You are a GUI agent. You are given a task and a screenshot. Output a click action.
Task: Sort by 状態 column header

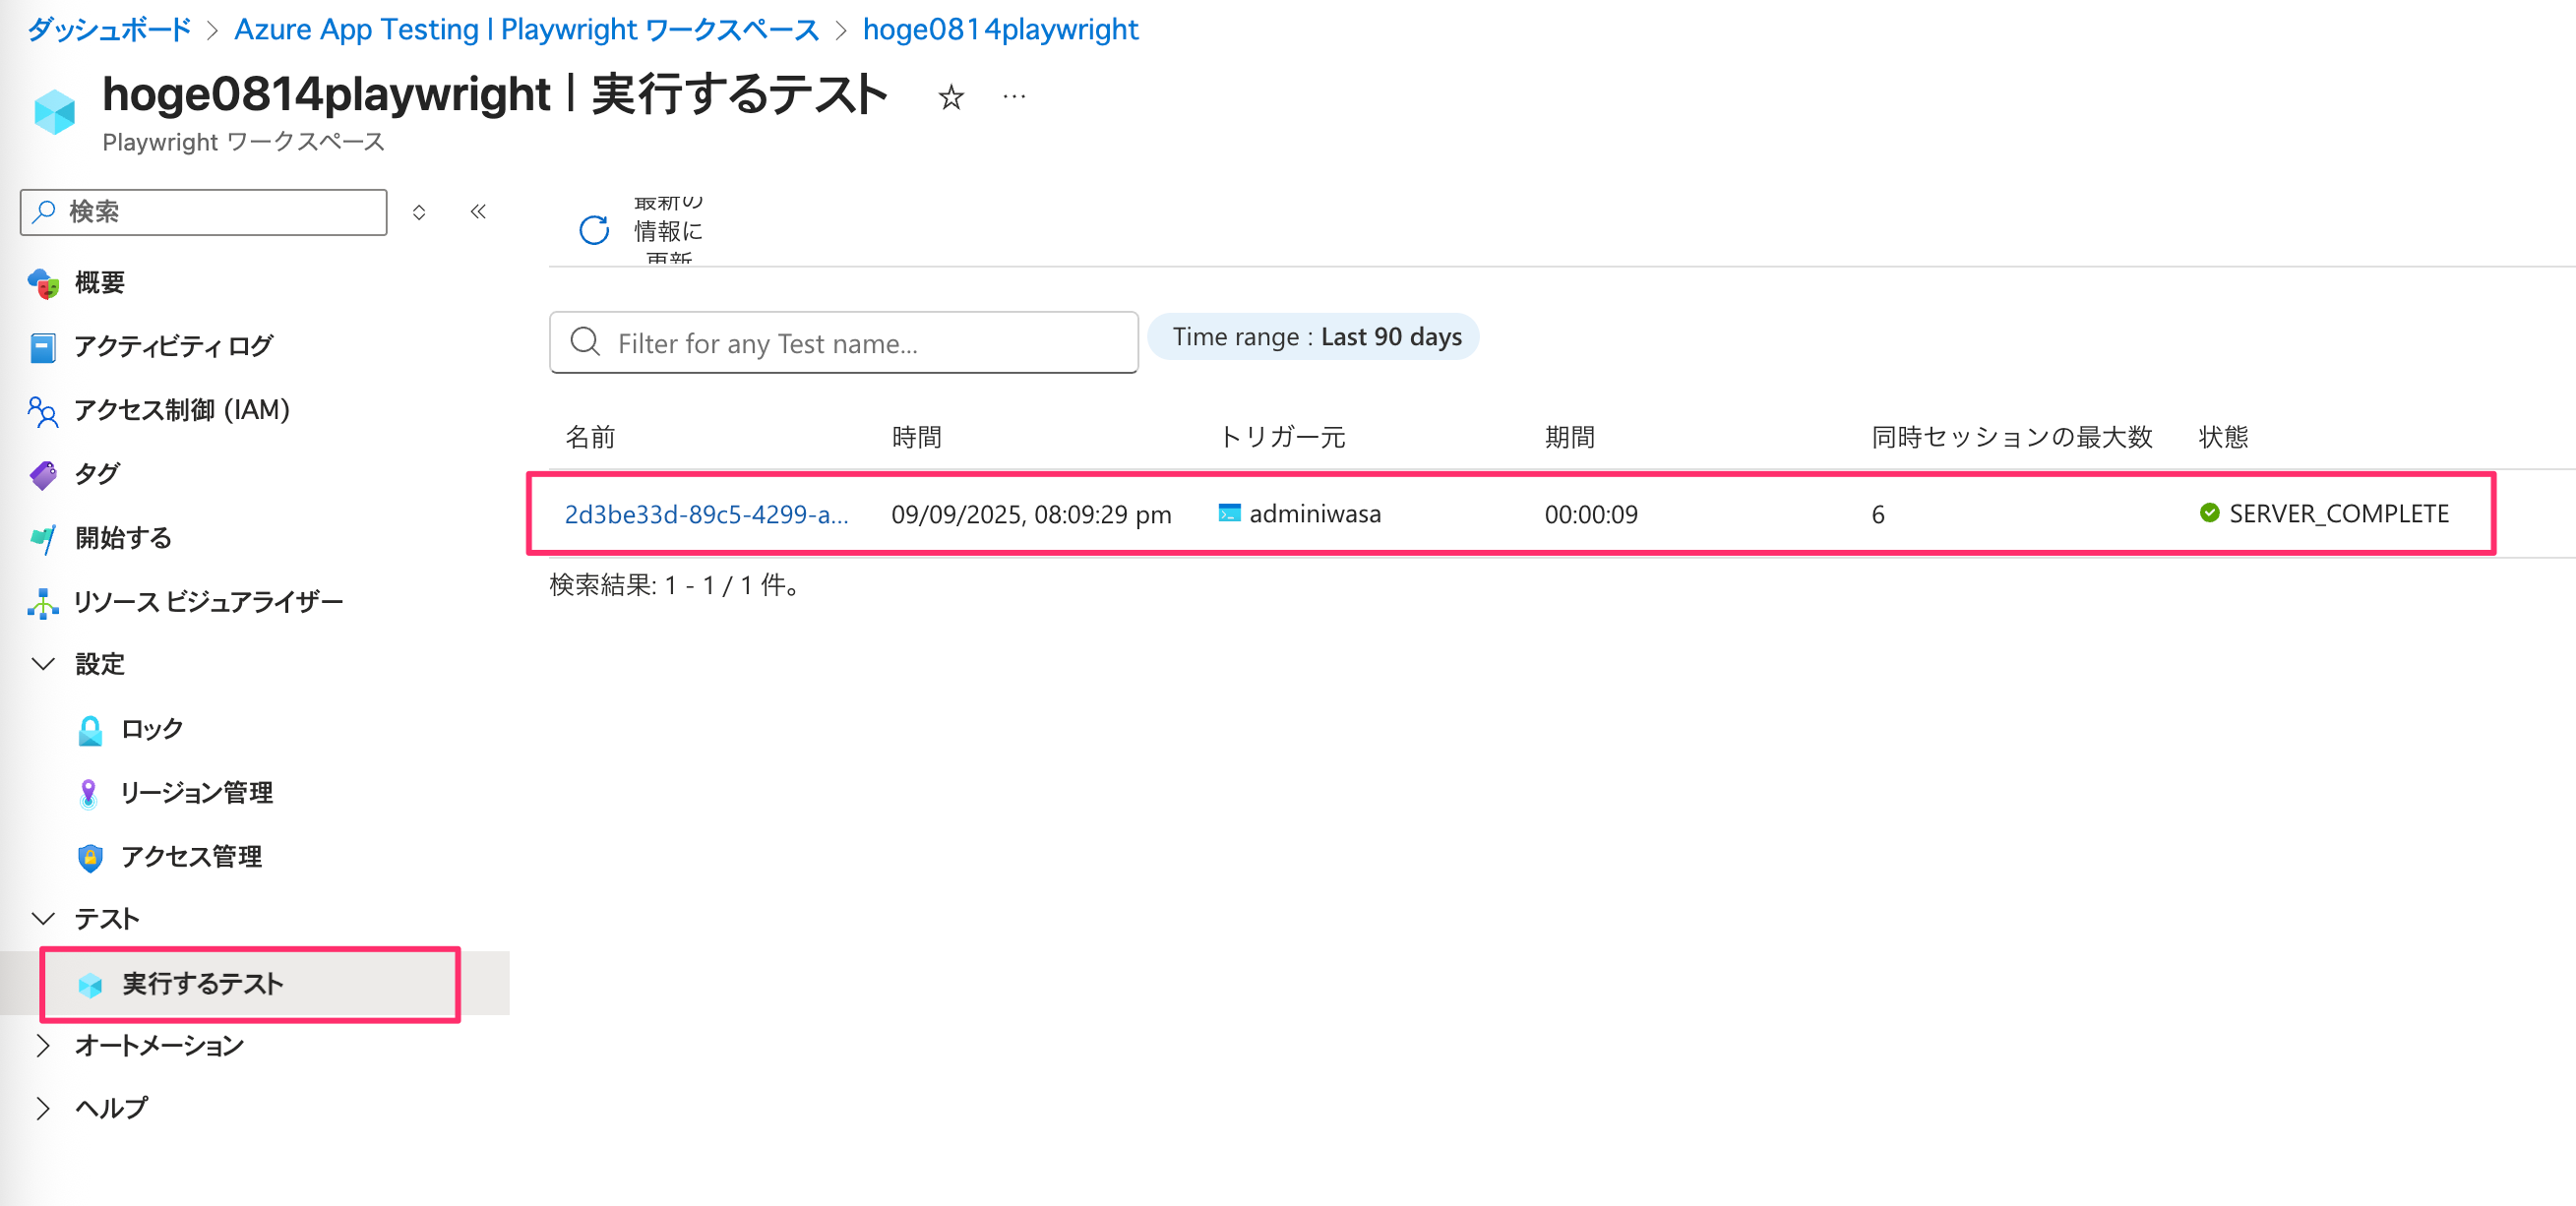pos(2223,437)
